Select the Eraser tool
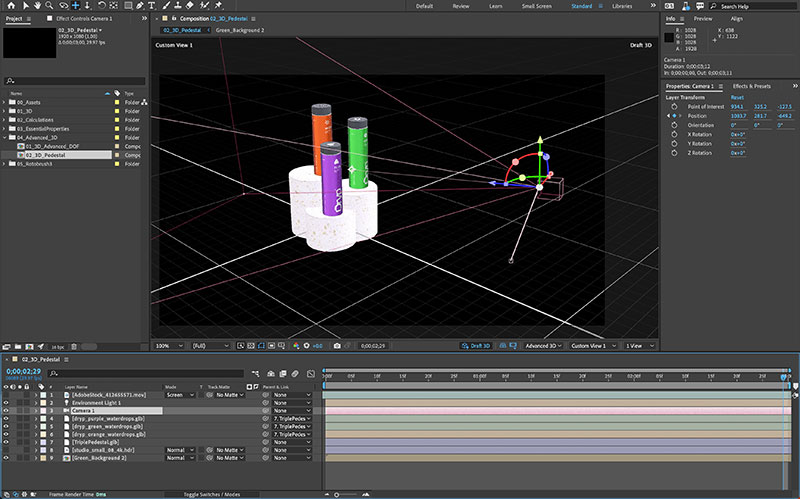800x499 pixels. 189,6
